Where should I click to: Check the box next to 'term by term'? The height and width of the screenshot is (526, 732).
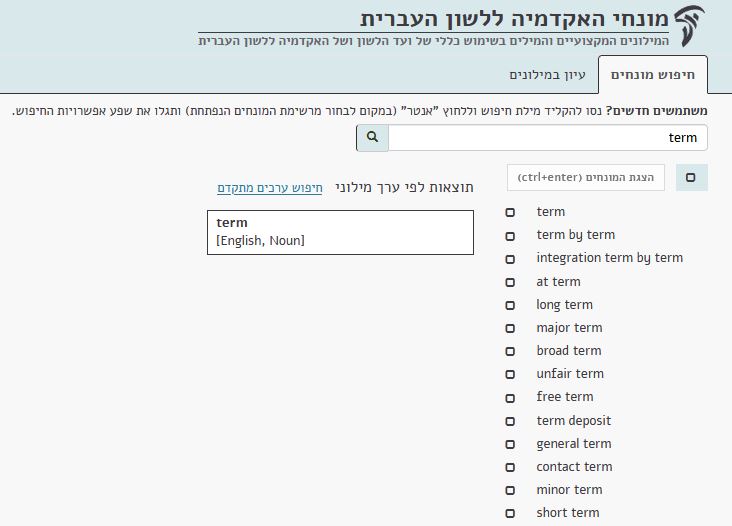coord(510,236)
